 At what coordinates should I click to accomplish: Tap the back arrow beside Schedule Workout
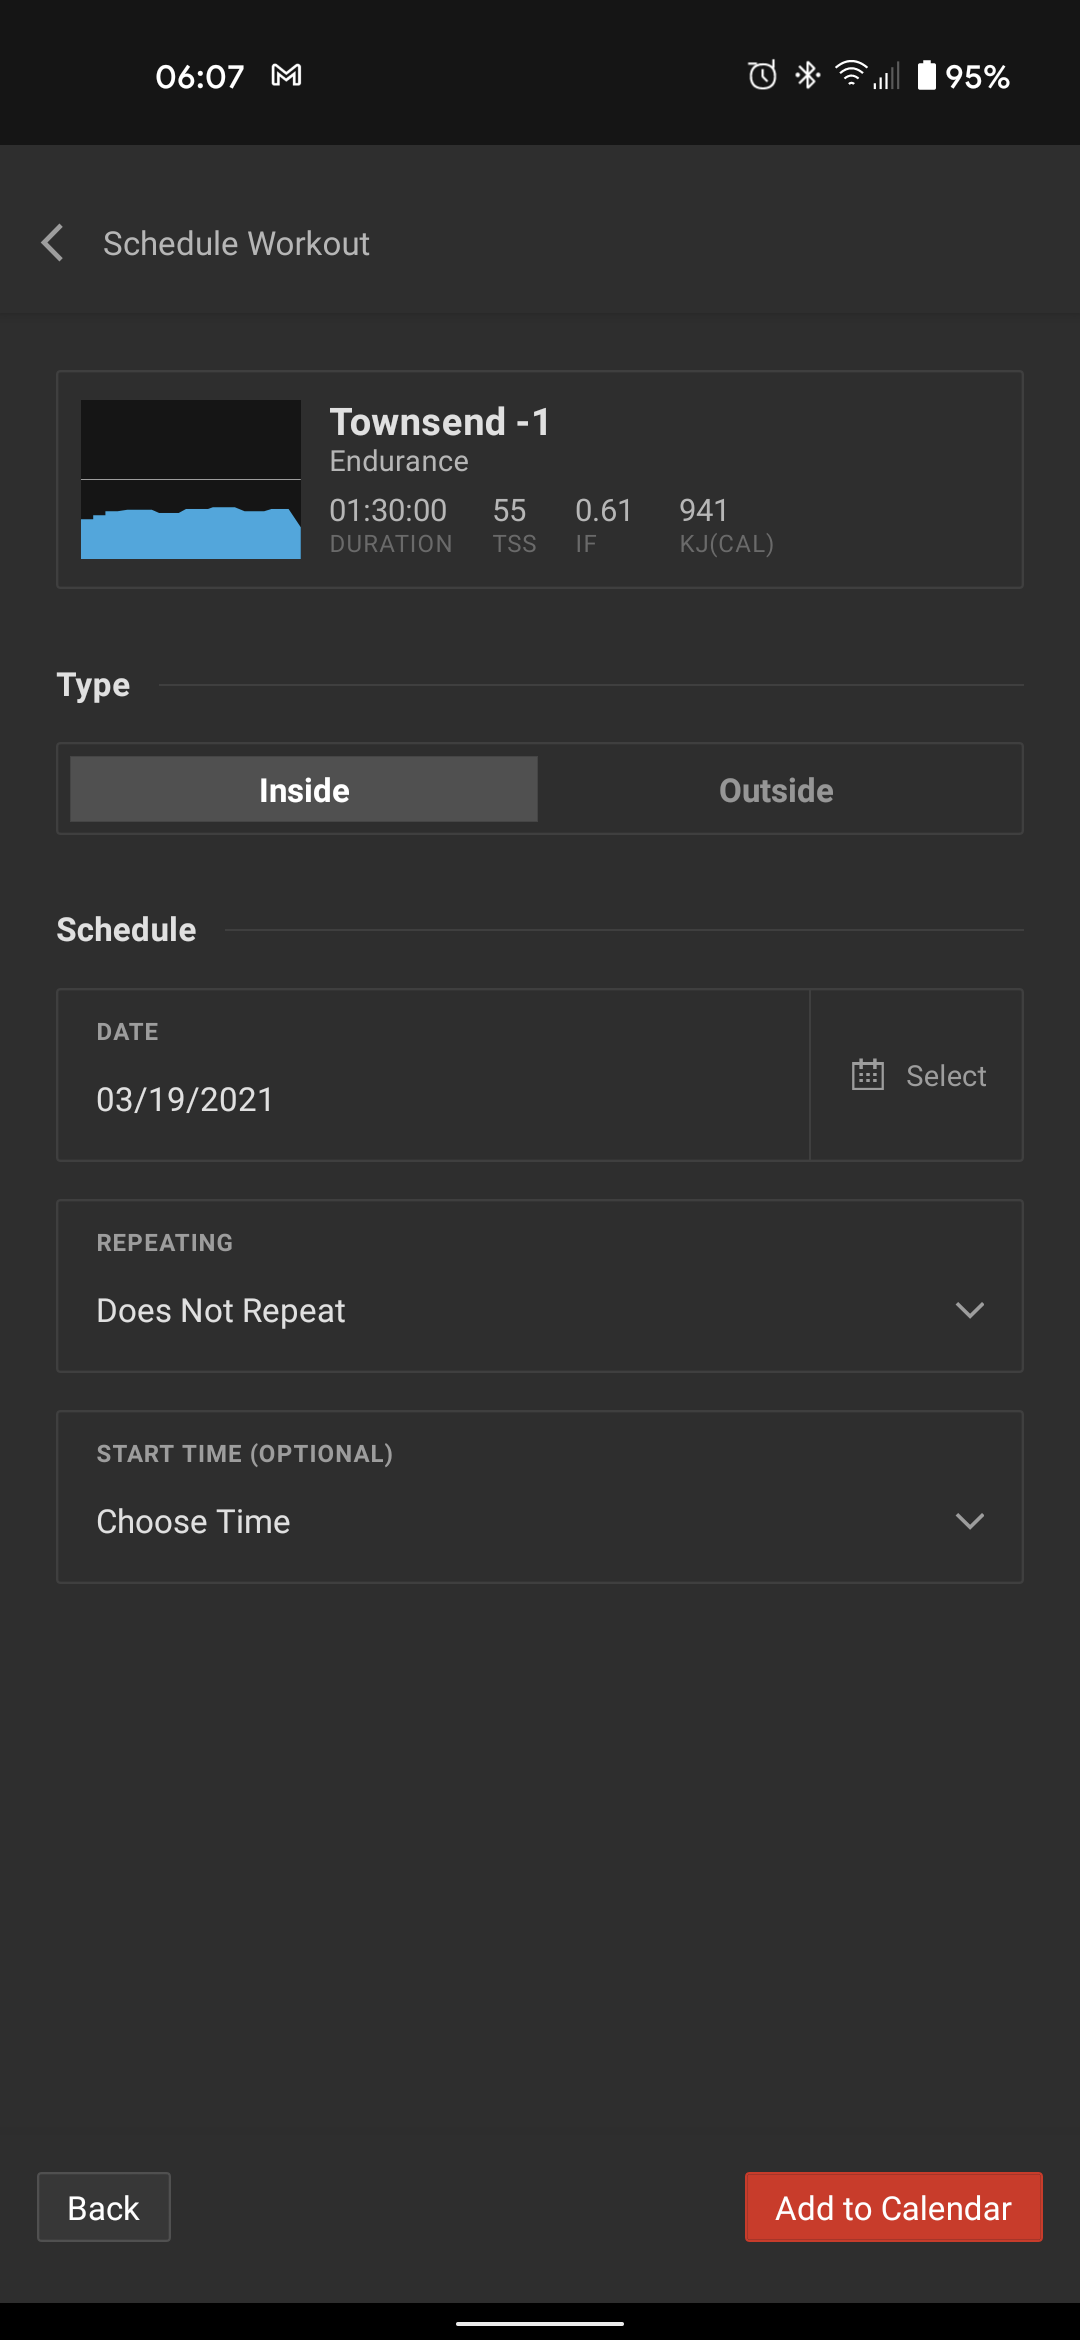[52, 243]
